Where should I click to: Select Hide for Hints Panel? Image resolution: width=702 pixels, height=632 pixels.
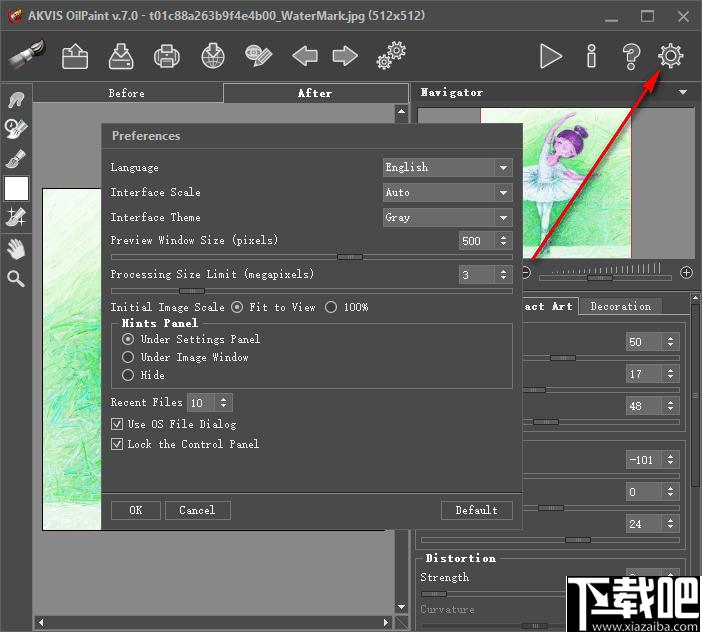[128, 375]
